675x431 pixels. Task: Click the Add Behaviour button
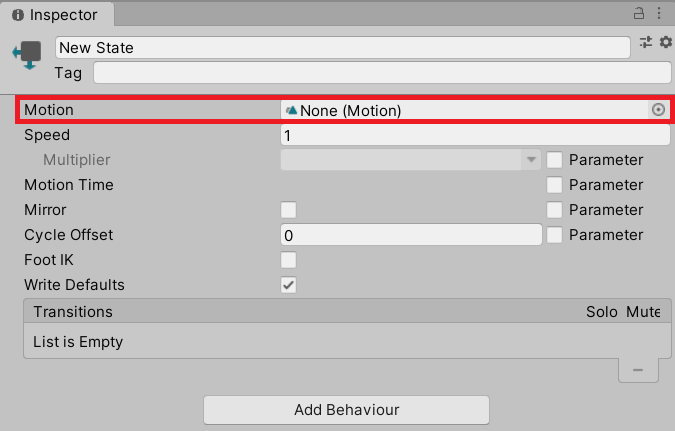346,410
